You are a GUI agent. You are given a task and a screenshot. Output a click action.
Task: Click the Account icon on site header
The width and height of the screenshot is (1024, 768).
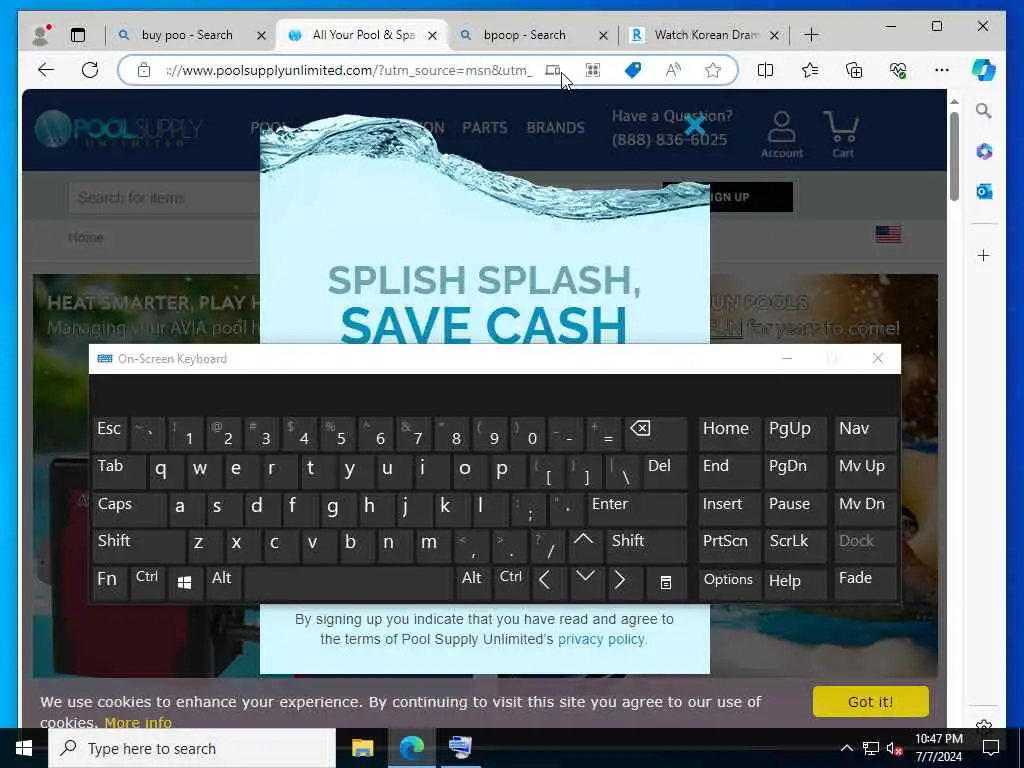click(782, 135)
